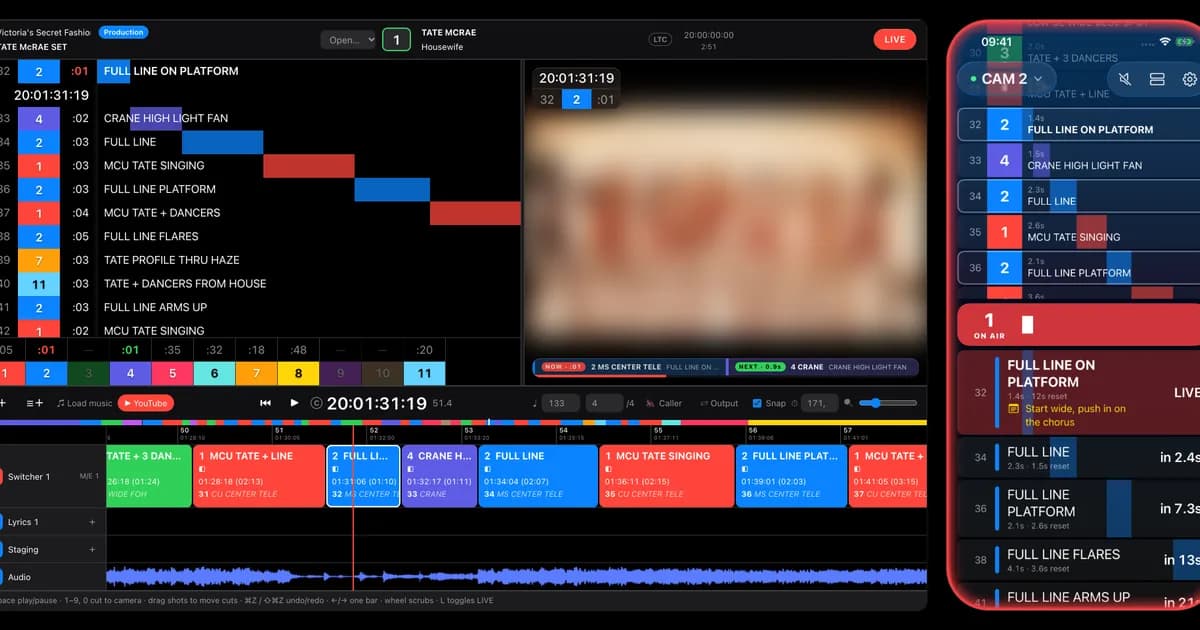Click Switcher 1 track red icon
This screenshot has height=630, width=1200.
pos(1,477)
